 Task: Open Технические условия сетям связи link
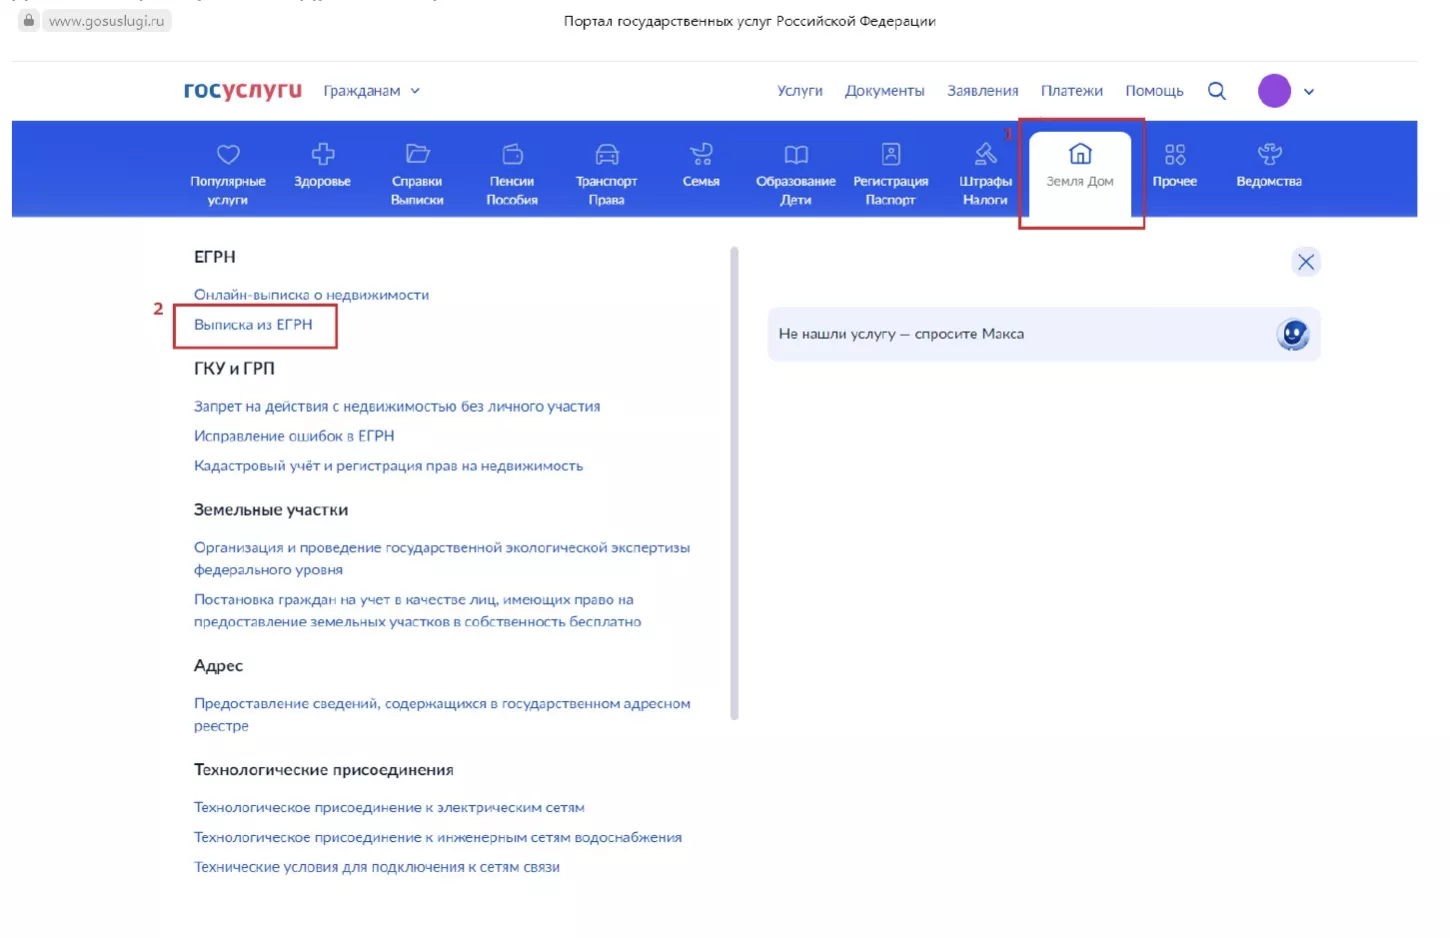377,867
